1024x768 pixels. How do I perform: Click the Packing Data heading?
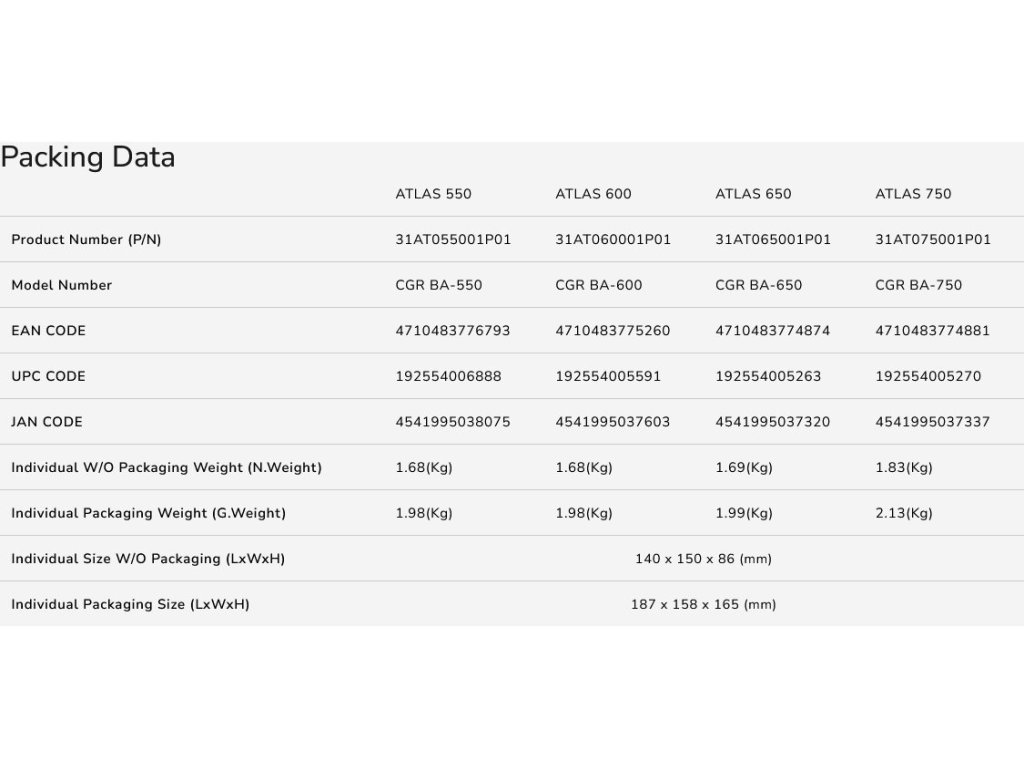coord(88,158)
